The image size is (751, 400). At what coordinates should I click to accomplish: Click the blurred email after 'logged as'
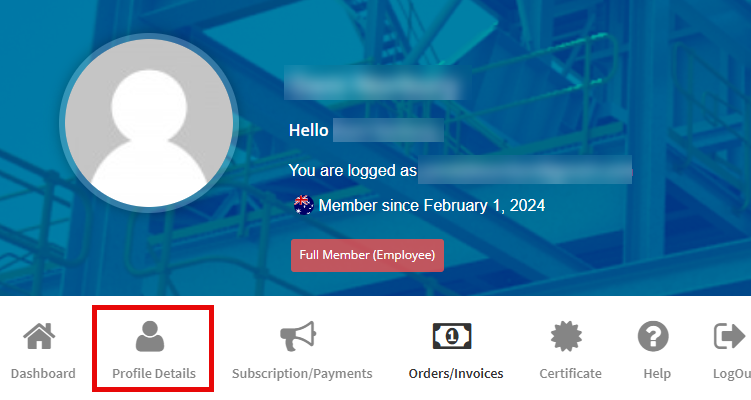coord(525,171)
